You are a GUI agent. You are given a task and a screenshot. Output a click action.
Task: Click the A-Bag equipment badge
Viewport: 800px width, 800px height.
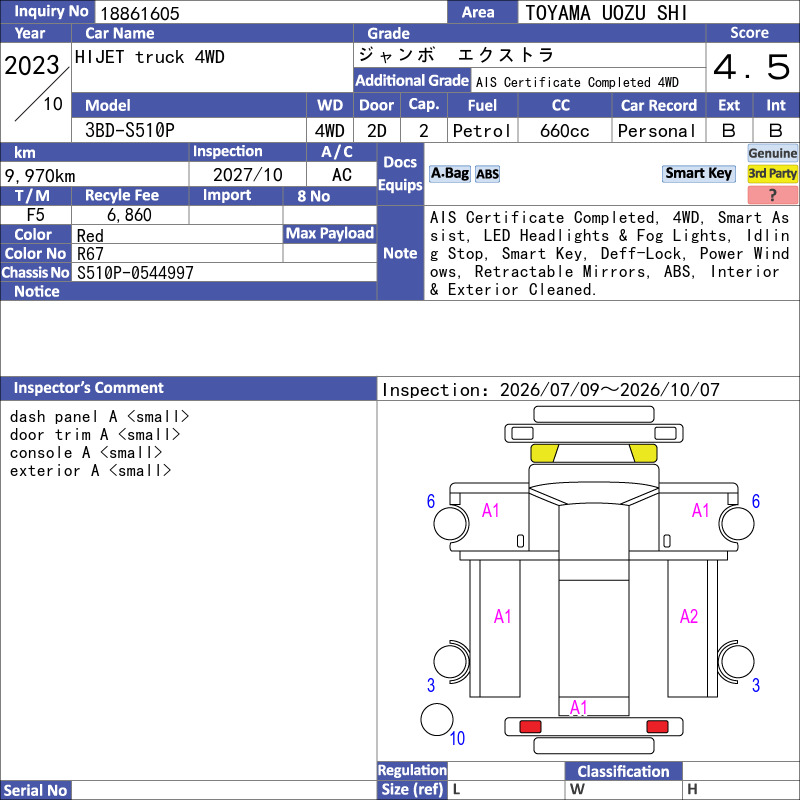pyautogui.click(x=449, y=173)
